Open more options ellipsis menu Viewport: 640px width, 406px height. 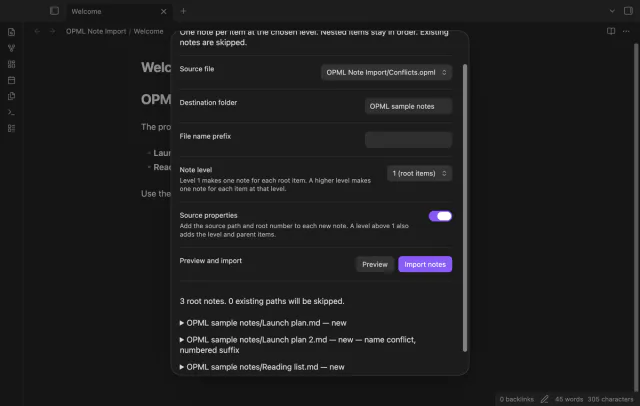click(x=626, y=31)
